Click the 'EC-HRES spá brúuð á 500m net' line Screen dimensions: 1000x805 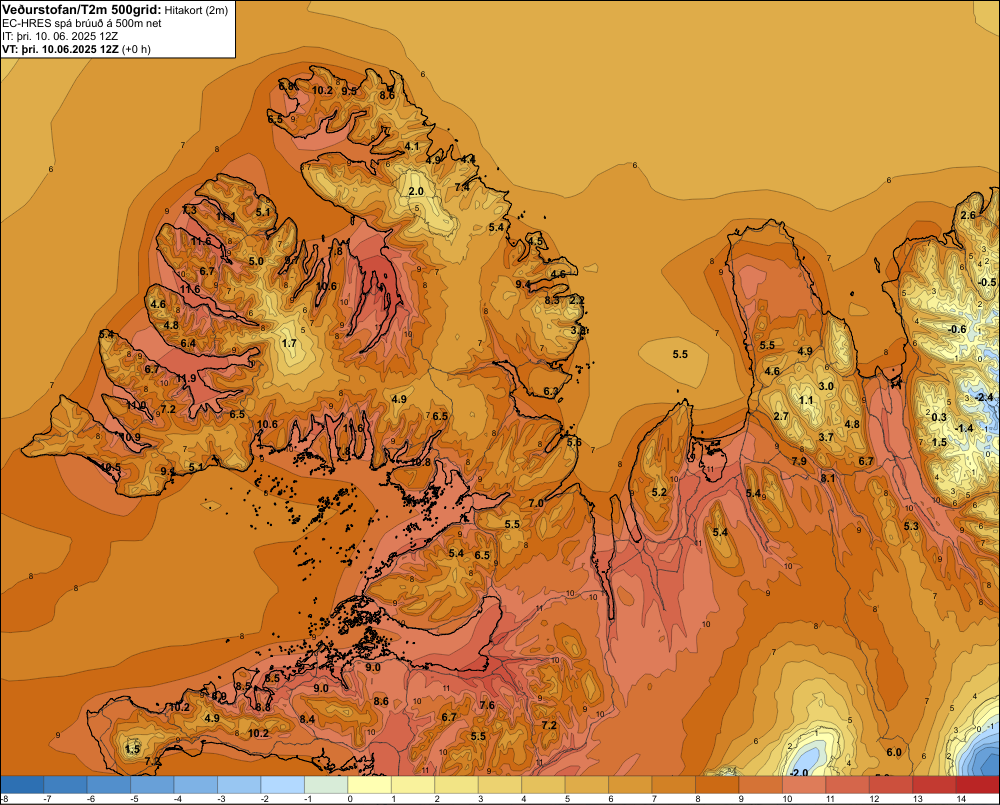(x=82, y=24)
